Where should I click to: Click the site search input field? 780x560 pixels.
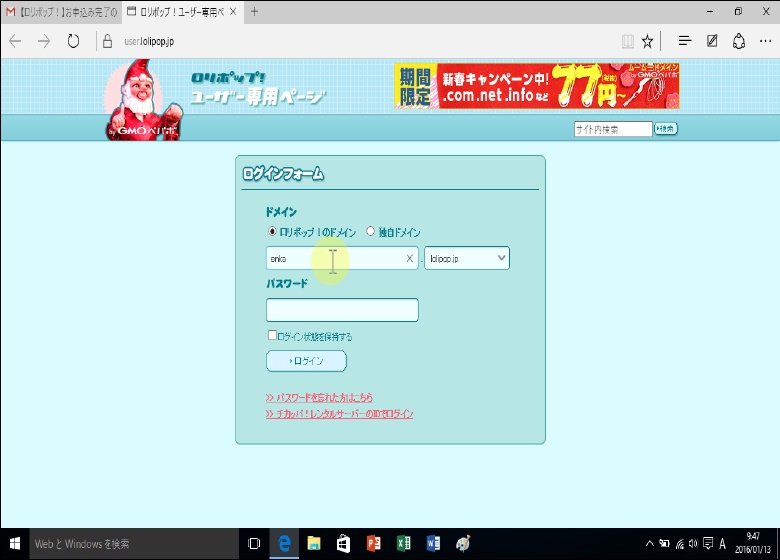tap(613, 129)
